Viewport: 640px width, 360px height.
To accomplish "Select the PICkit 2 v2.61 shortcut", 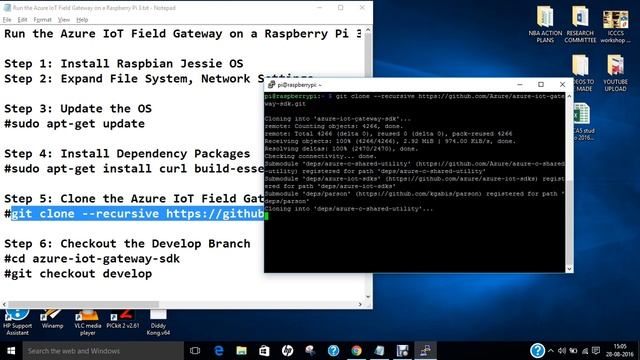I will 122,319.
